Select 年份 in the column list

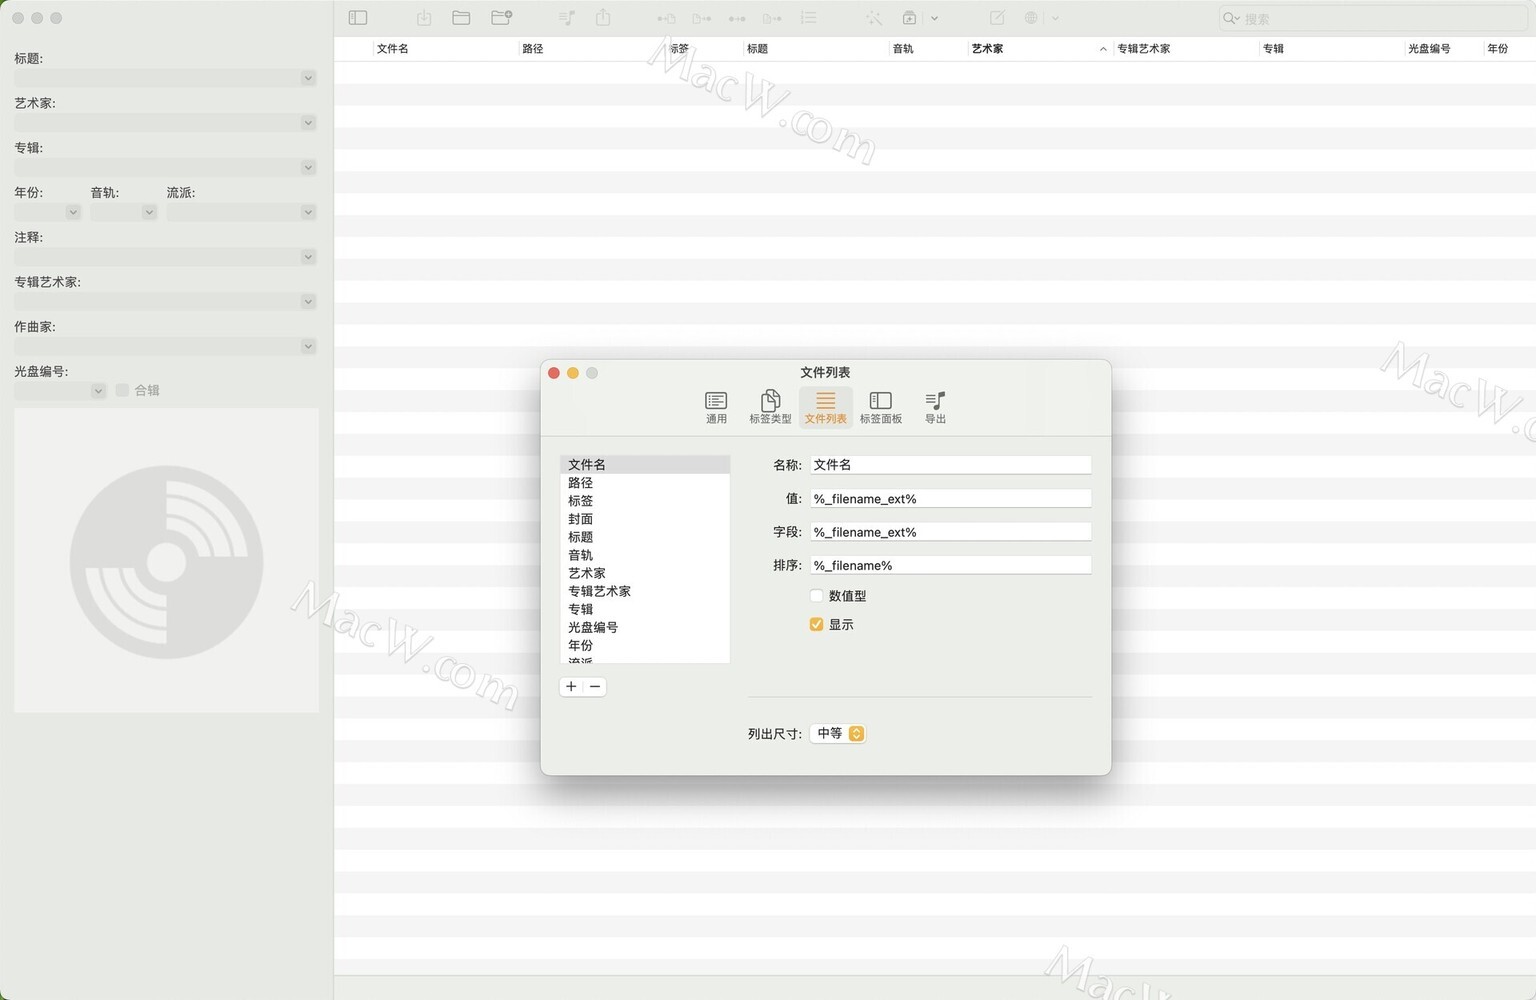645,645
